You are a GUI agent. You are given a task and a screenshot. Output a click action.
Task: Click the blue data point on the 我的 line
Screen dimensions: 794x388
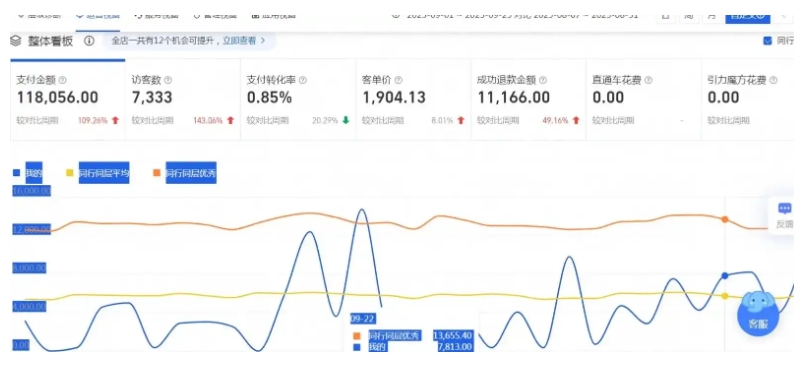(725, 276)
